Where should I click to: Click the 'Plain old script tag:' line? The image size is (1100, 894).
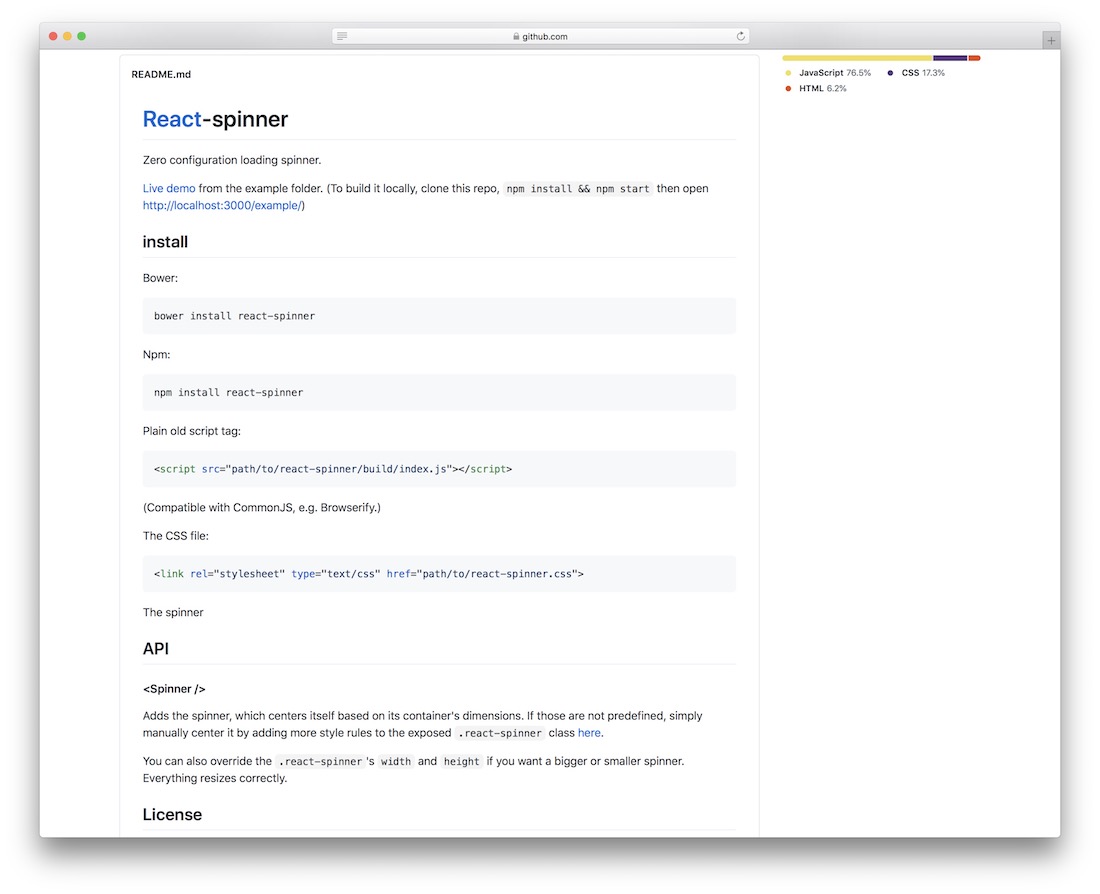[x=192, y=431]
